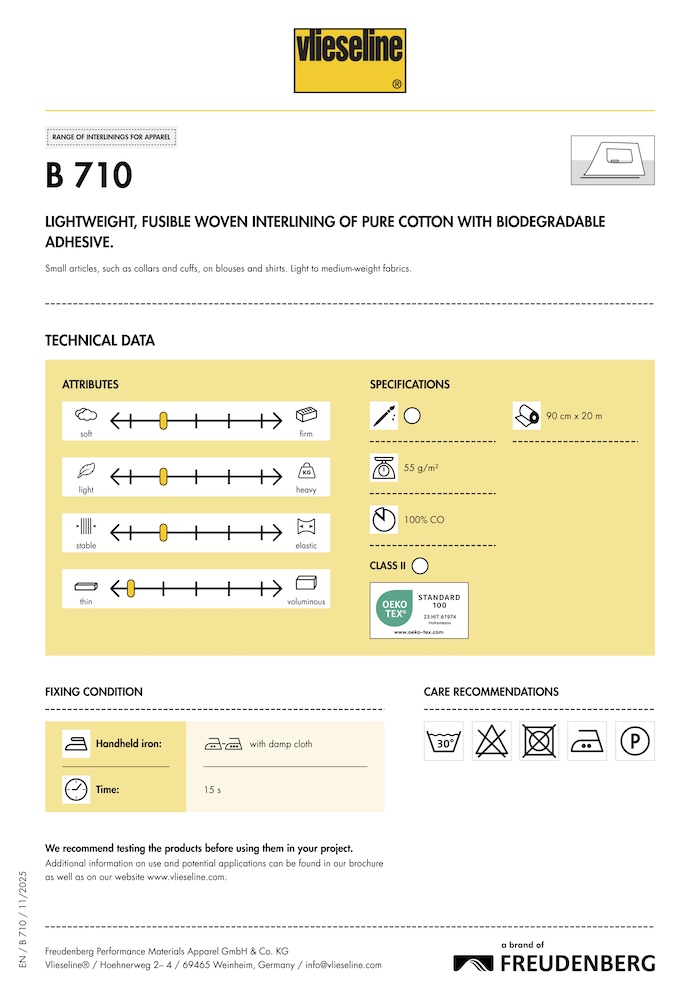The width and height of the screenshot is (700, 991).
Task: Click the weighing scale icon
Action: click(x=384, y=467)
